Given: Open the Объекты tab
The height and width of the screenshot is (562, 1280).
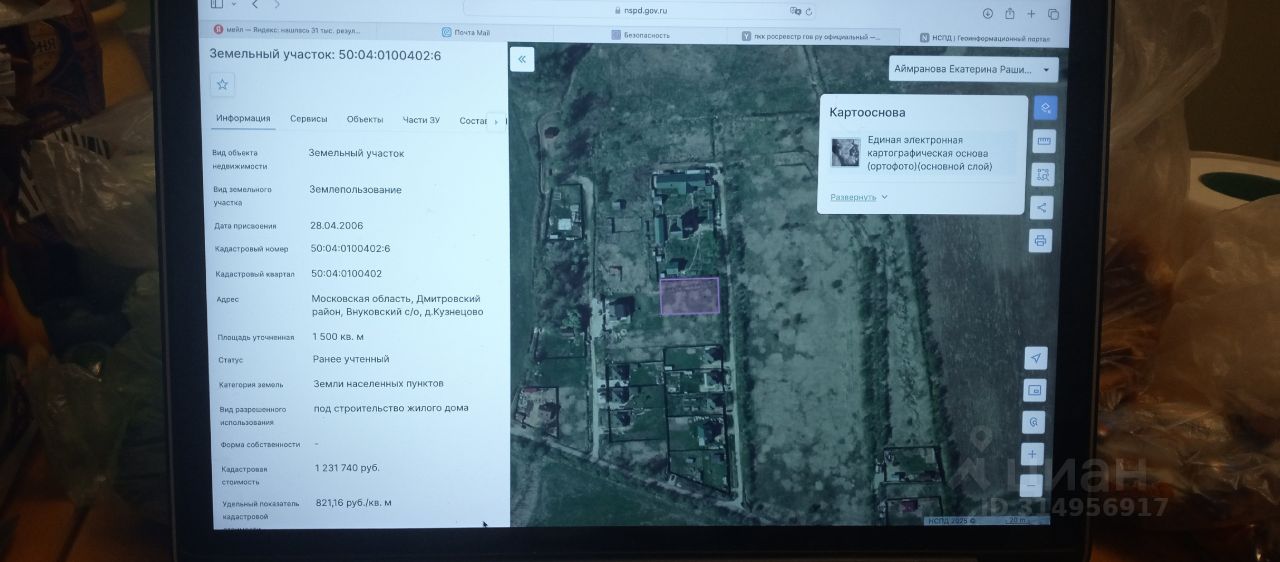Looking at the screenshot, I should tap(365, 119).
